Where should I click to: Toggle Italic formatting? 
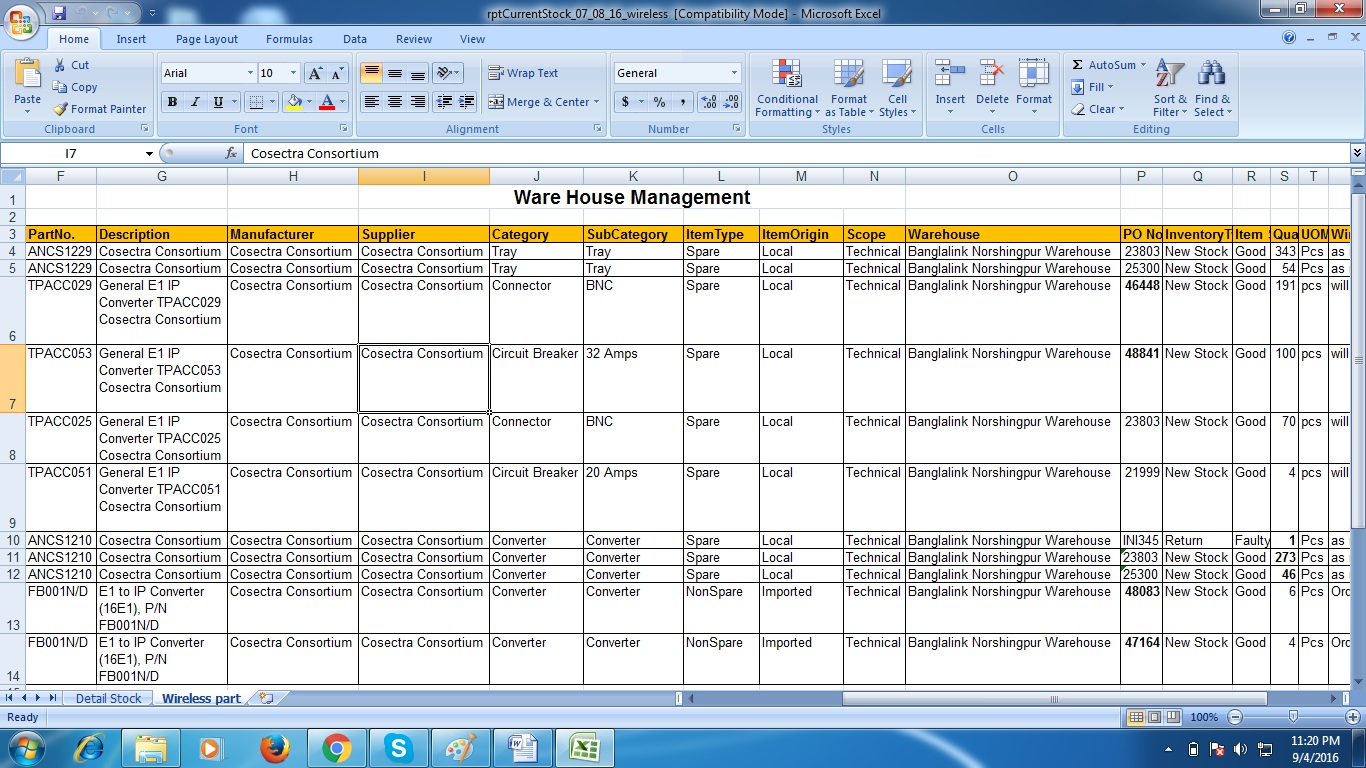pyautogui.click(x=195, y=102)
